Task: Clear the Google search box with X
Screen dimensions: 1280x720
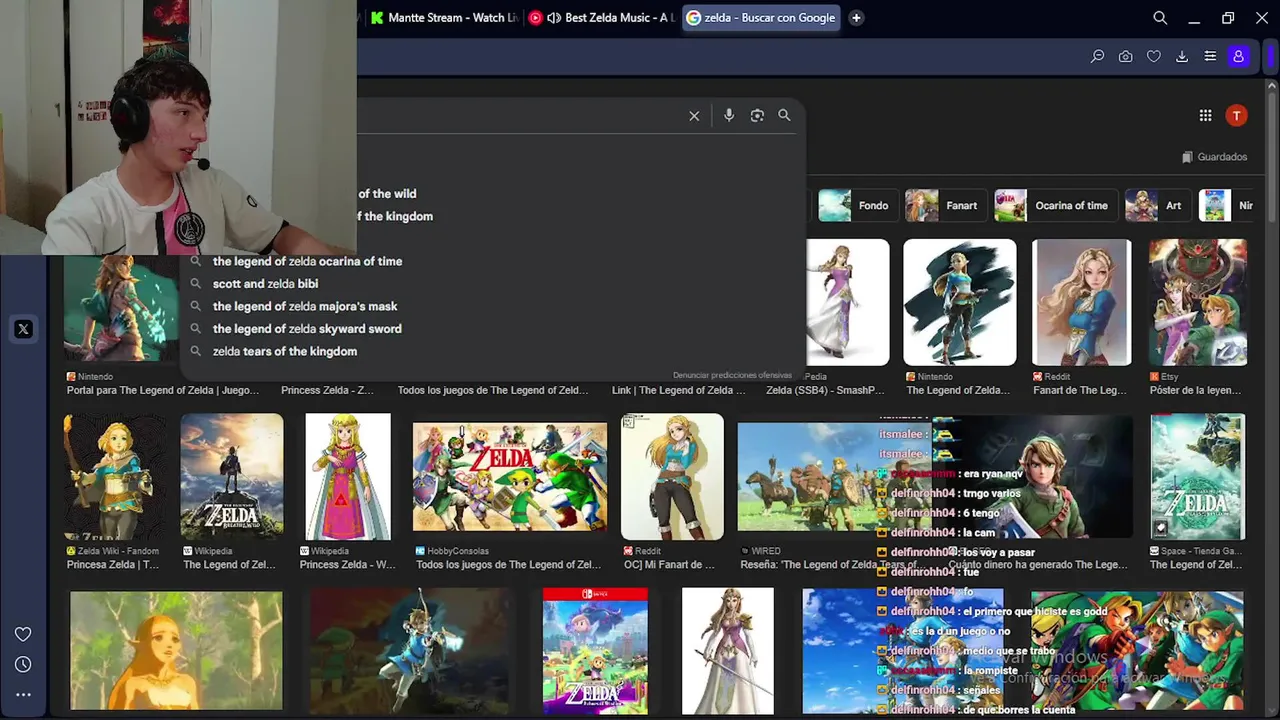Action: 694,116
